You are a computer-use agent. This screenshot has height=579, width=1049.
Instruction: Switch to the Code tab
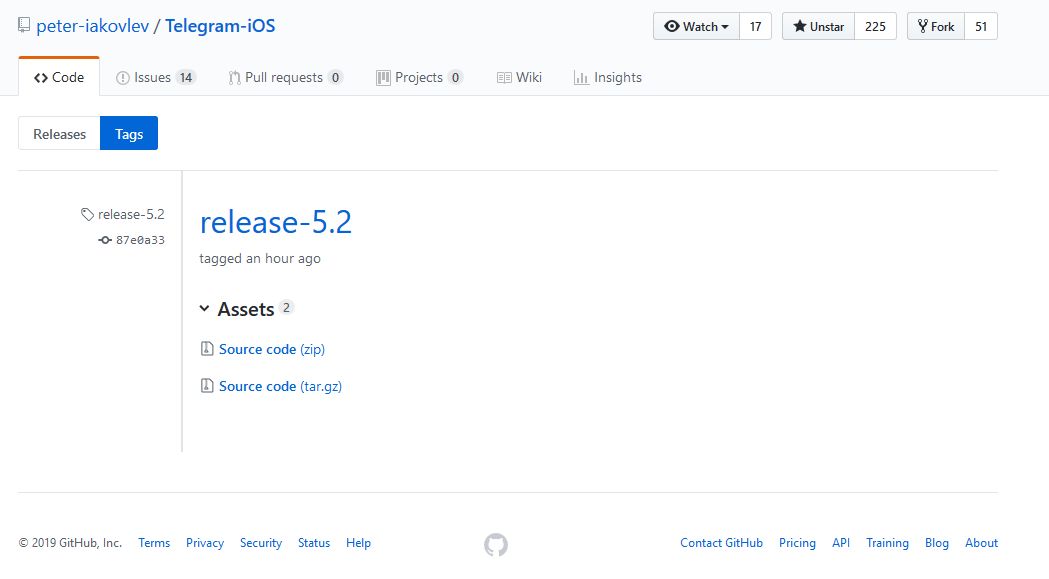click(x=59, y=77)
